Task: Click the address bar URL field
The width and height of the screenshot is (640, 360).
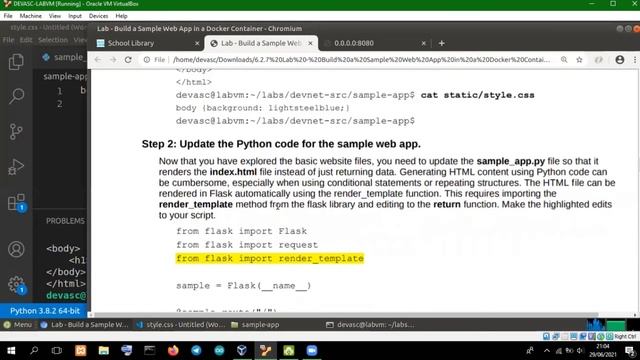Action: pos(361,60)
